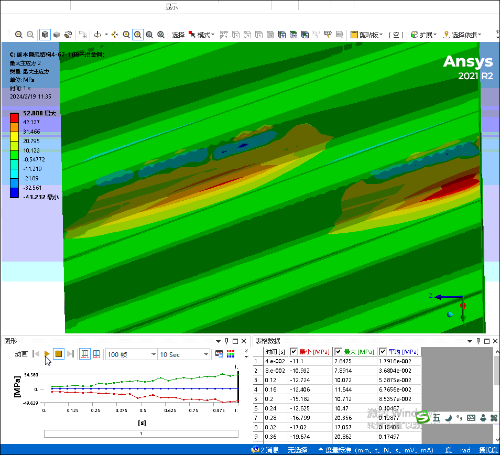The width and height of the screenshot is (500, 455).
Task: Expand the selection mode dropdown in toolbar
Action: (202, 34)
